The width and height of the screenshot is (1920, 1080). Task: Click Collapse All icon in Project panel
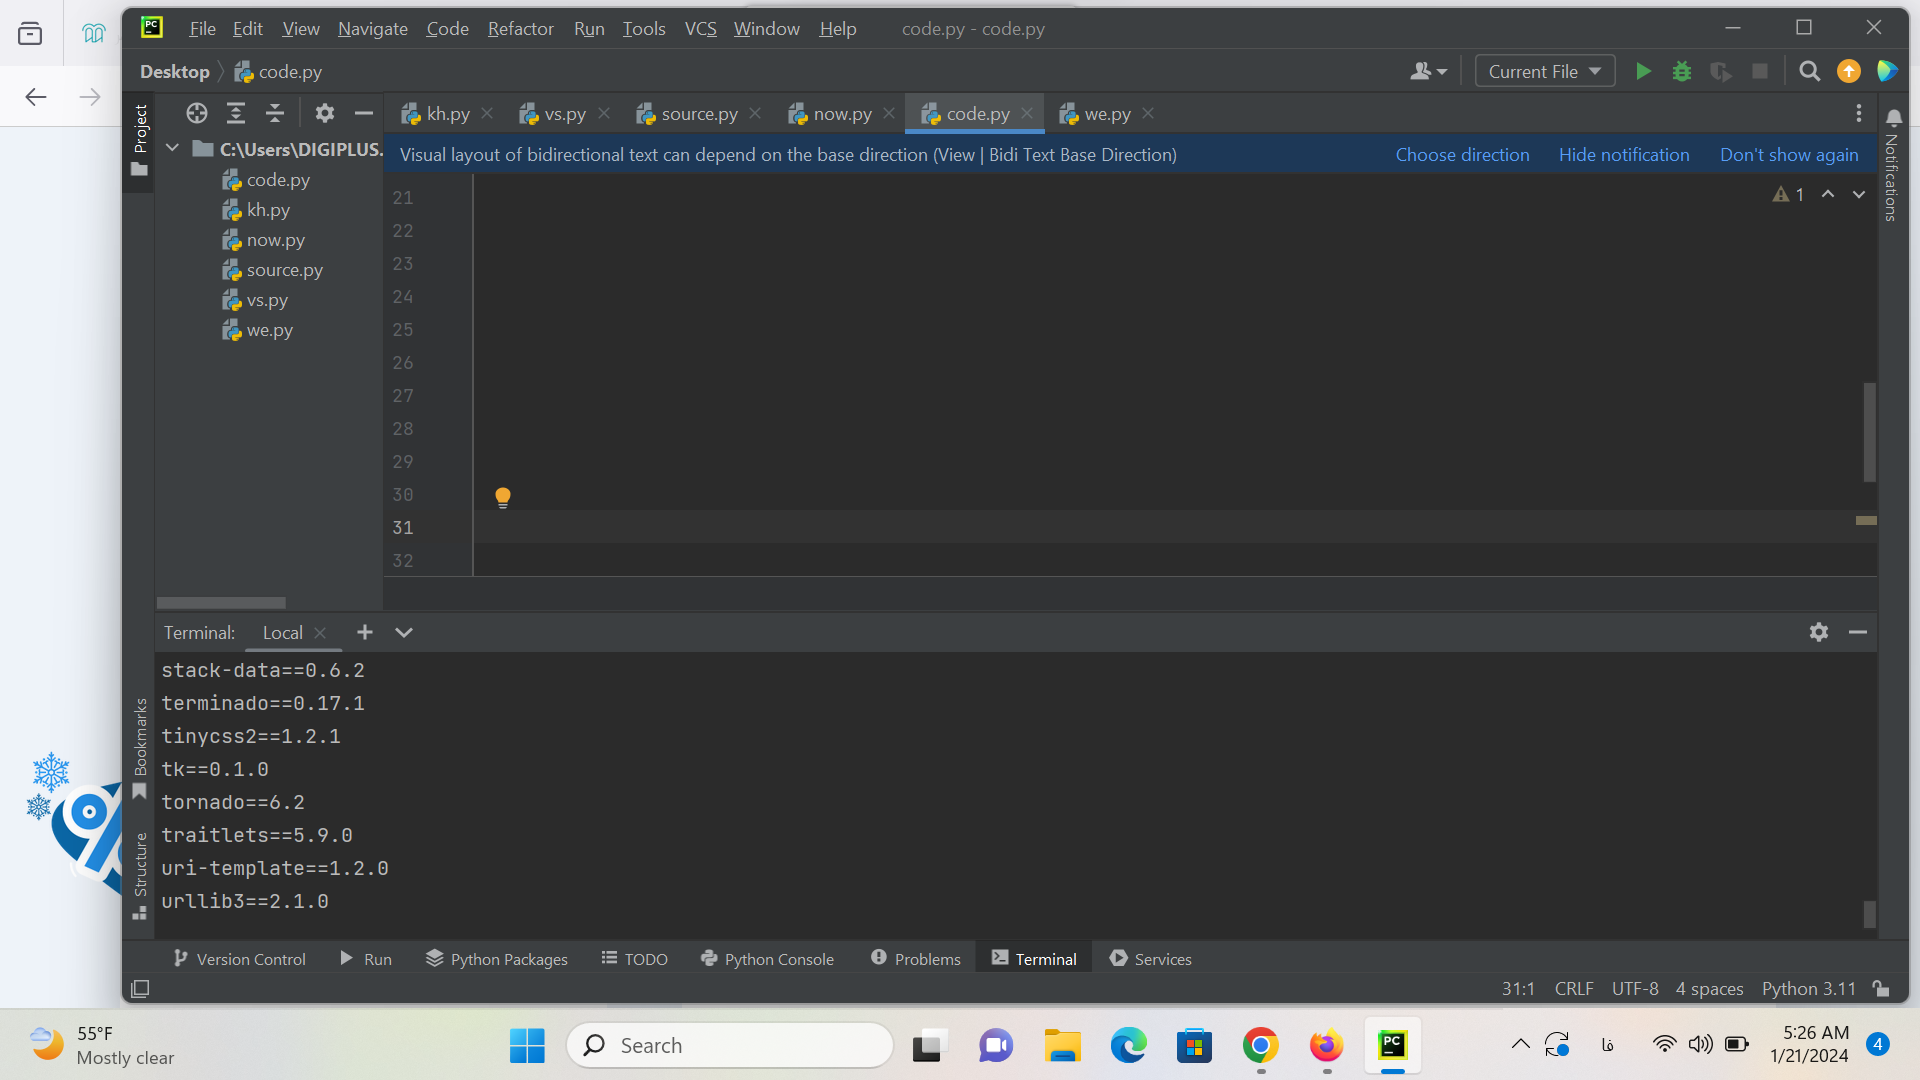pyautogui.click(x=275, y=113)
